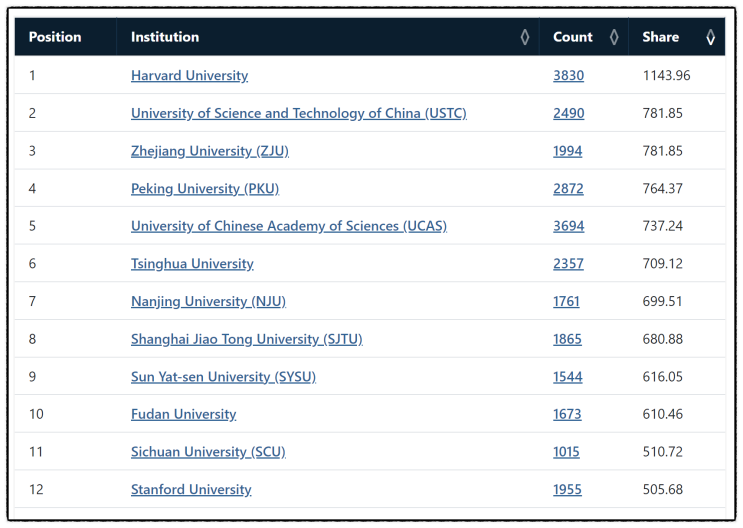Open the Stanford University link
The width and height of the screenshot is (743, 528).
(191, 490)
